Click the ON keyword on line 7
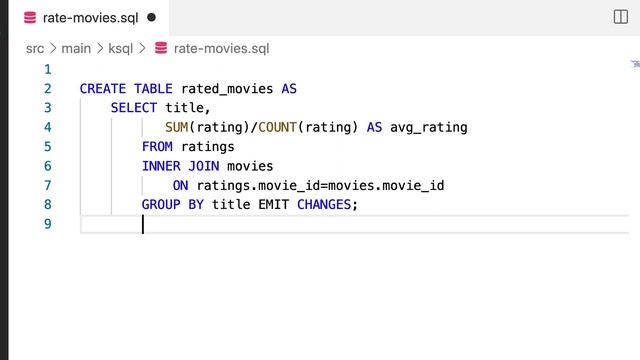This screenshot has width=640, height=360. point(180,185)
